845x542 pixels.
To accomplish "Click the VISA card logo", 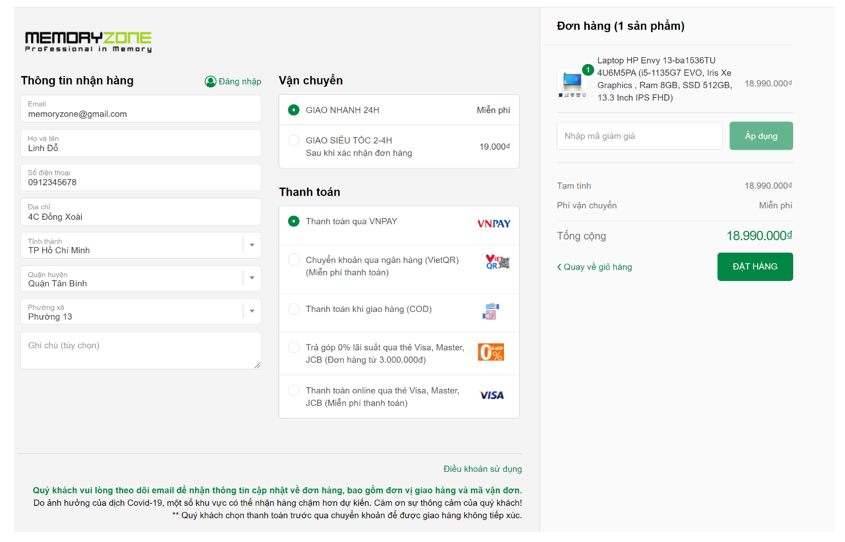I will tap(492, 396).
